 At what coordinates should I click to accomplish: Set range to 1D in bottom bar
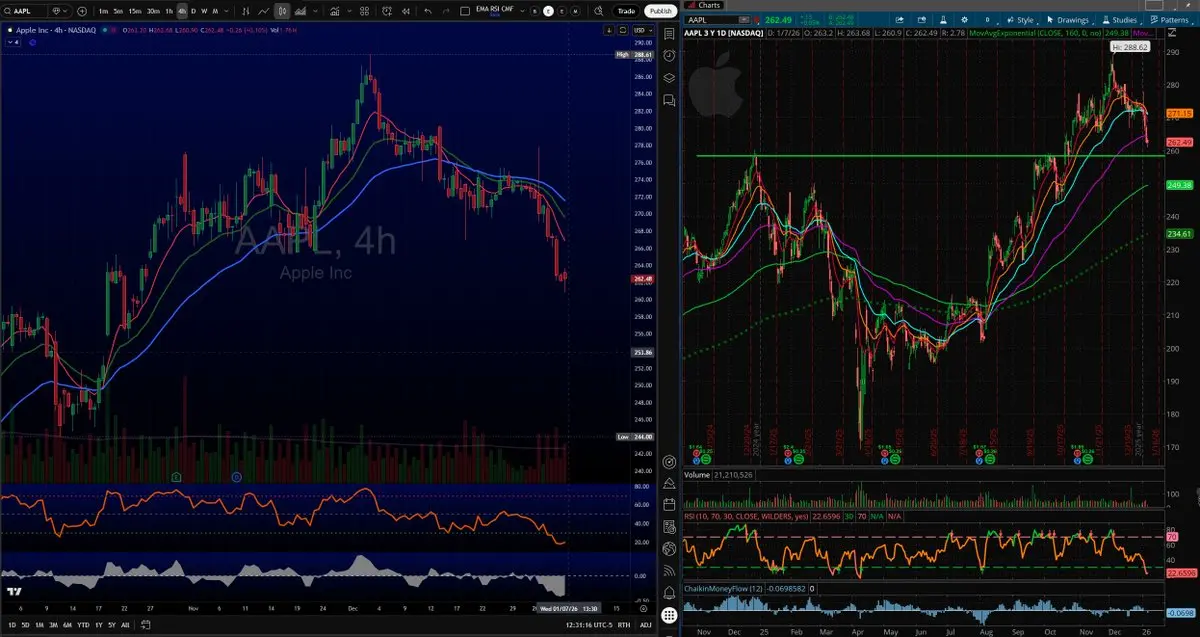click(12, 624)
